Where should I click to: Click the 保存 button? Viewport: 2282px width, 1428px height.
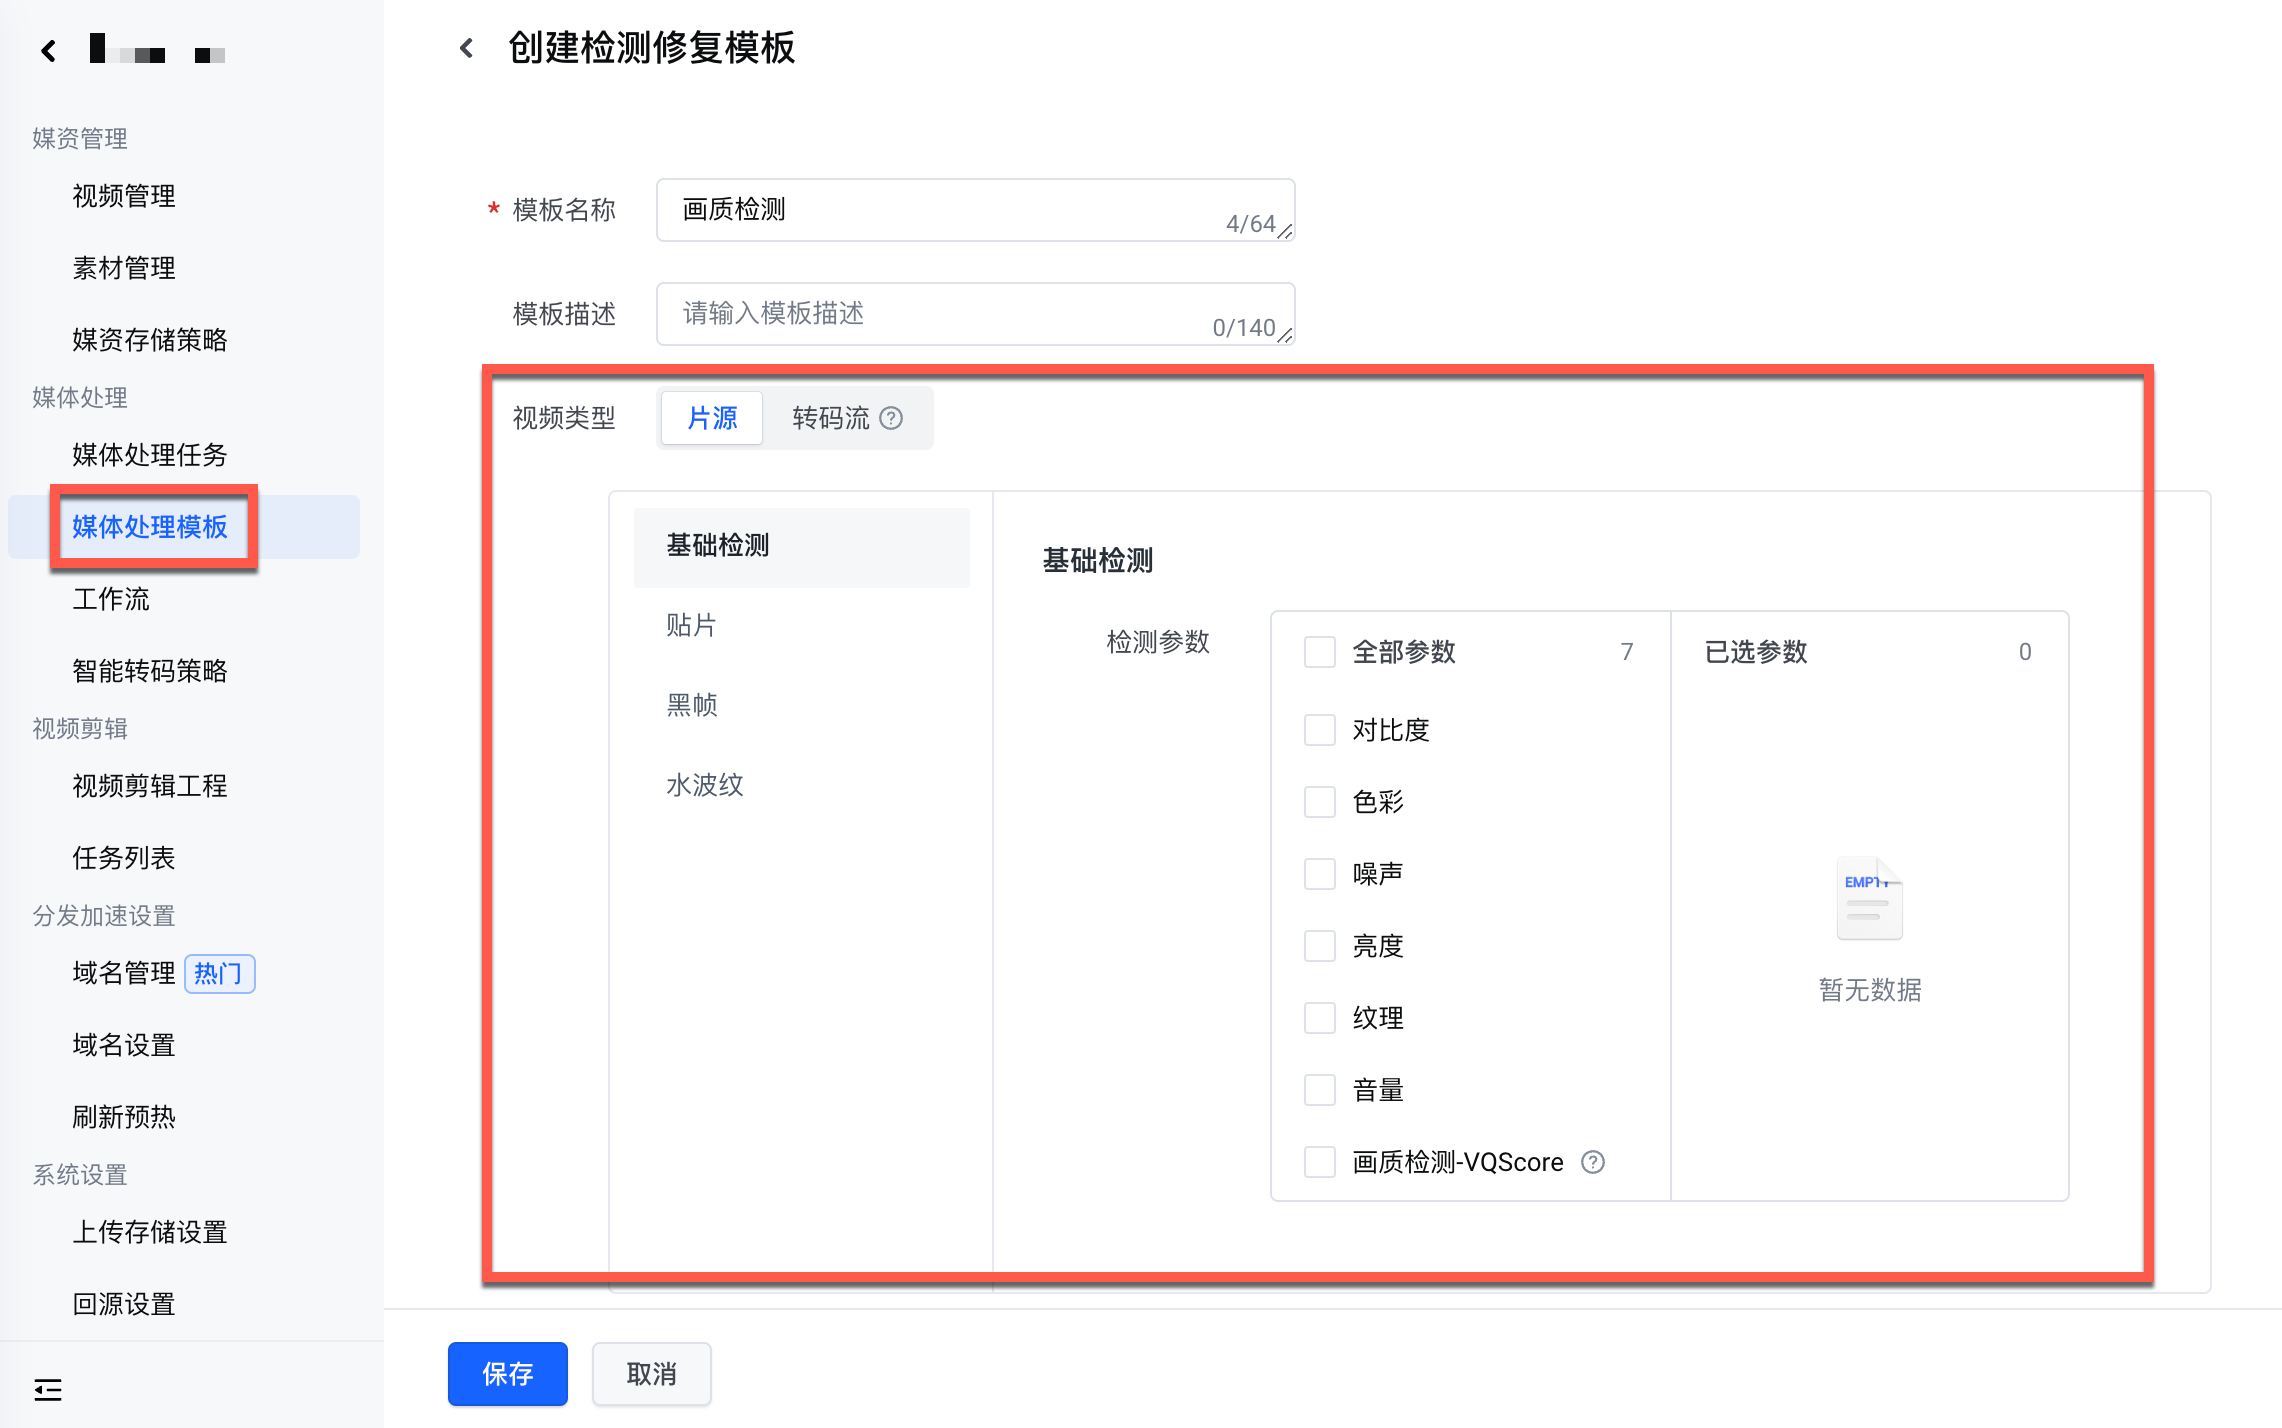[508, 1374]
